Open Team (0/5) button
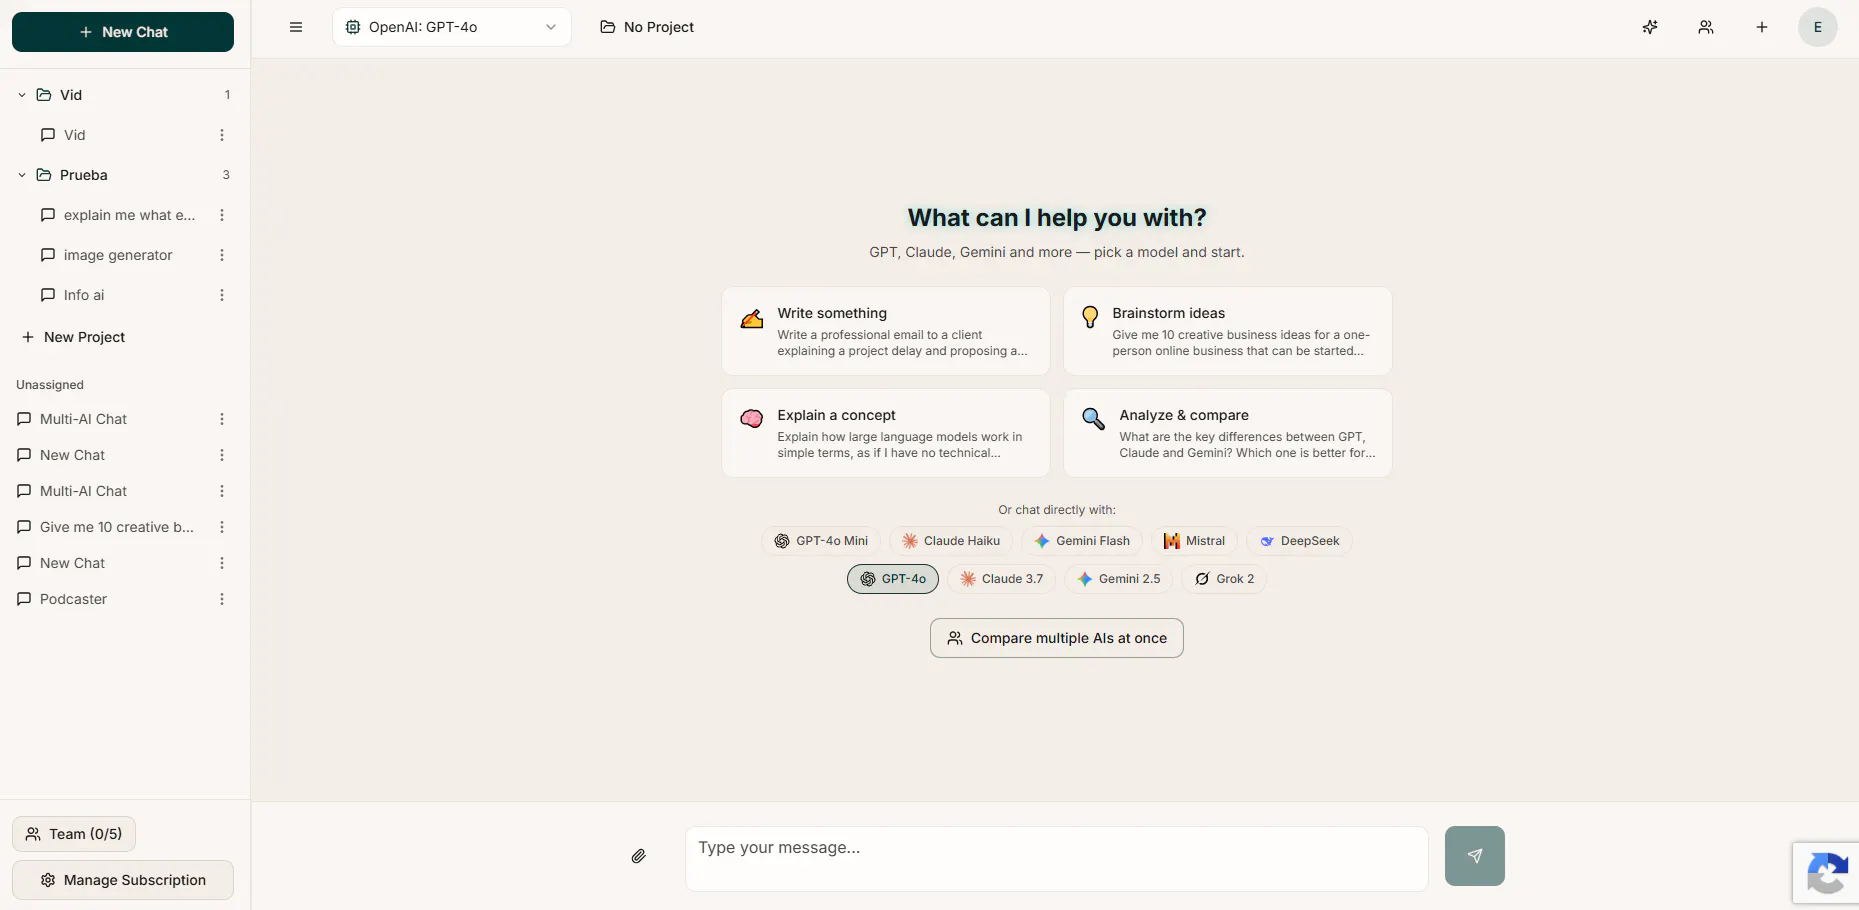 coord(74,834)
